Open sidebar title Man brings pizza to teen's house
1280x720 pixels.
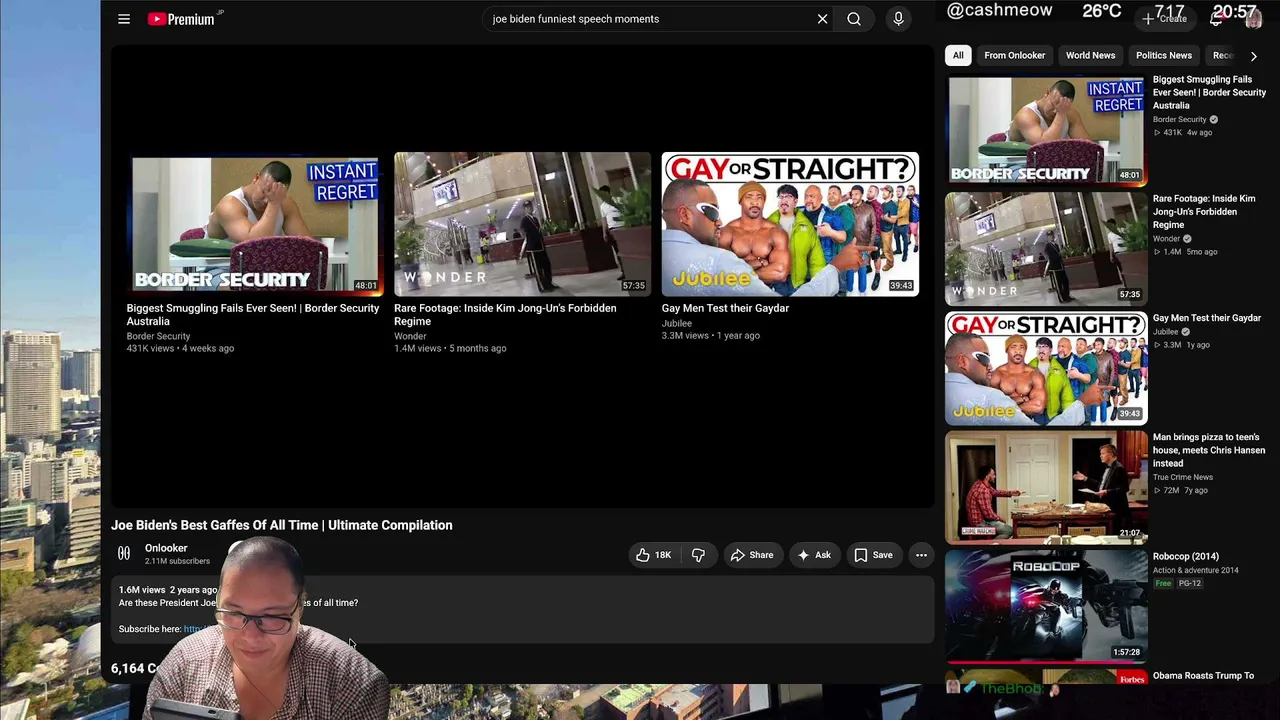tap(1208, 450)
